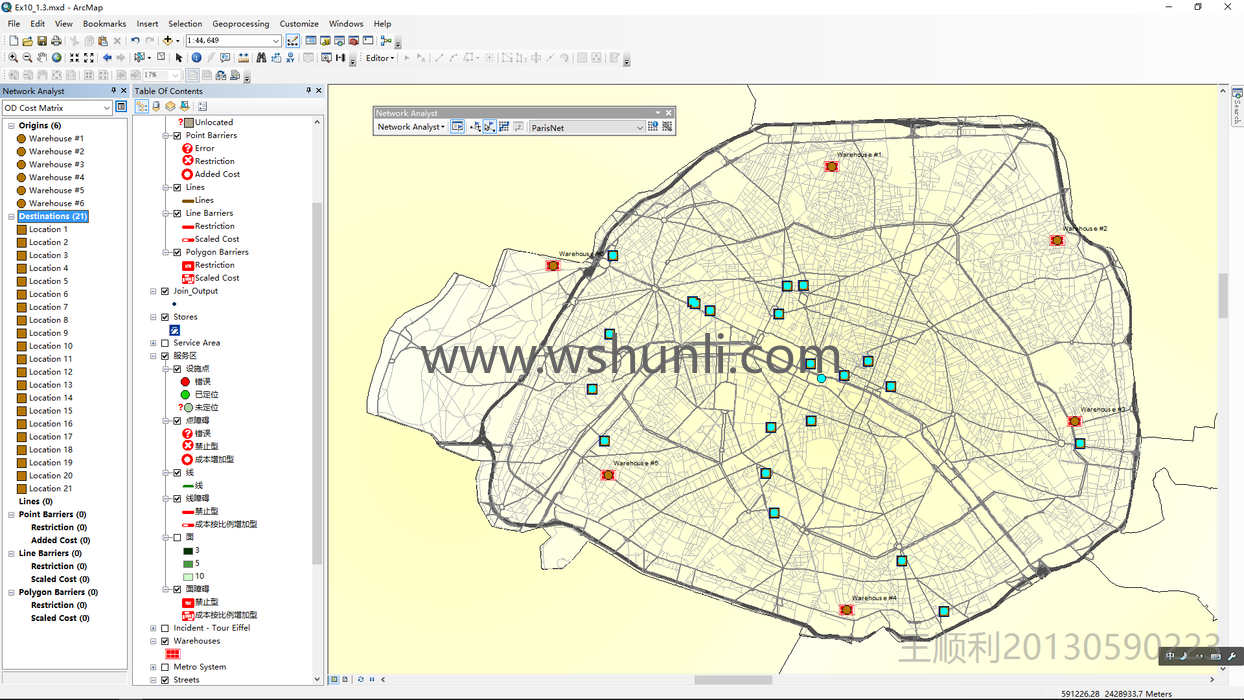Zoom to Full Extent globe icon

coord(56,58)
